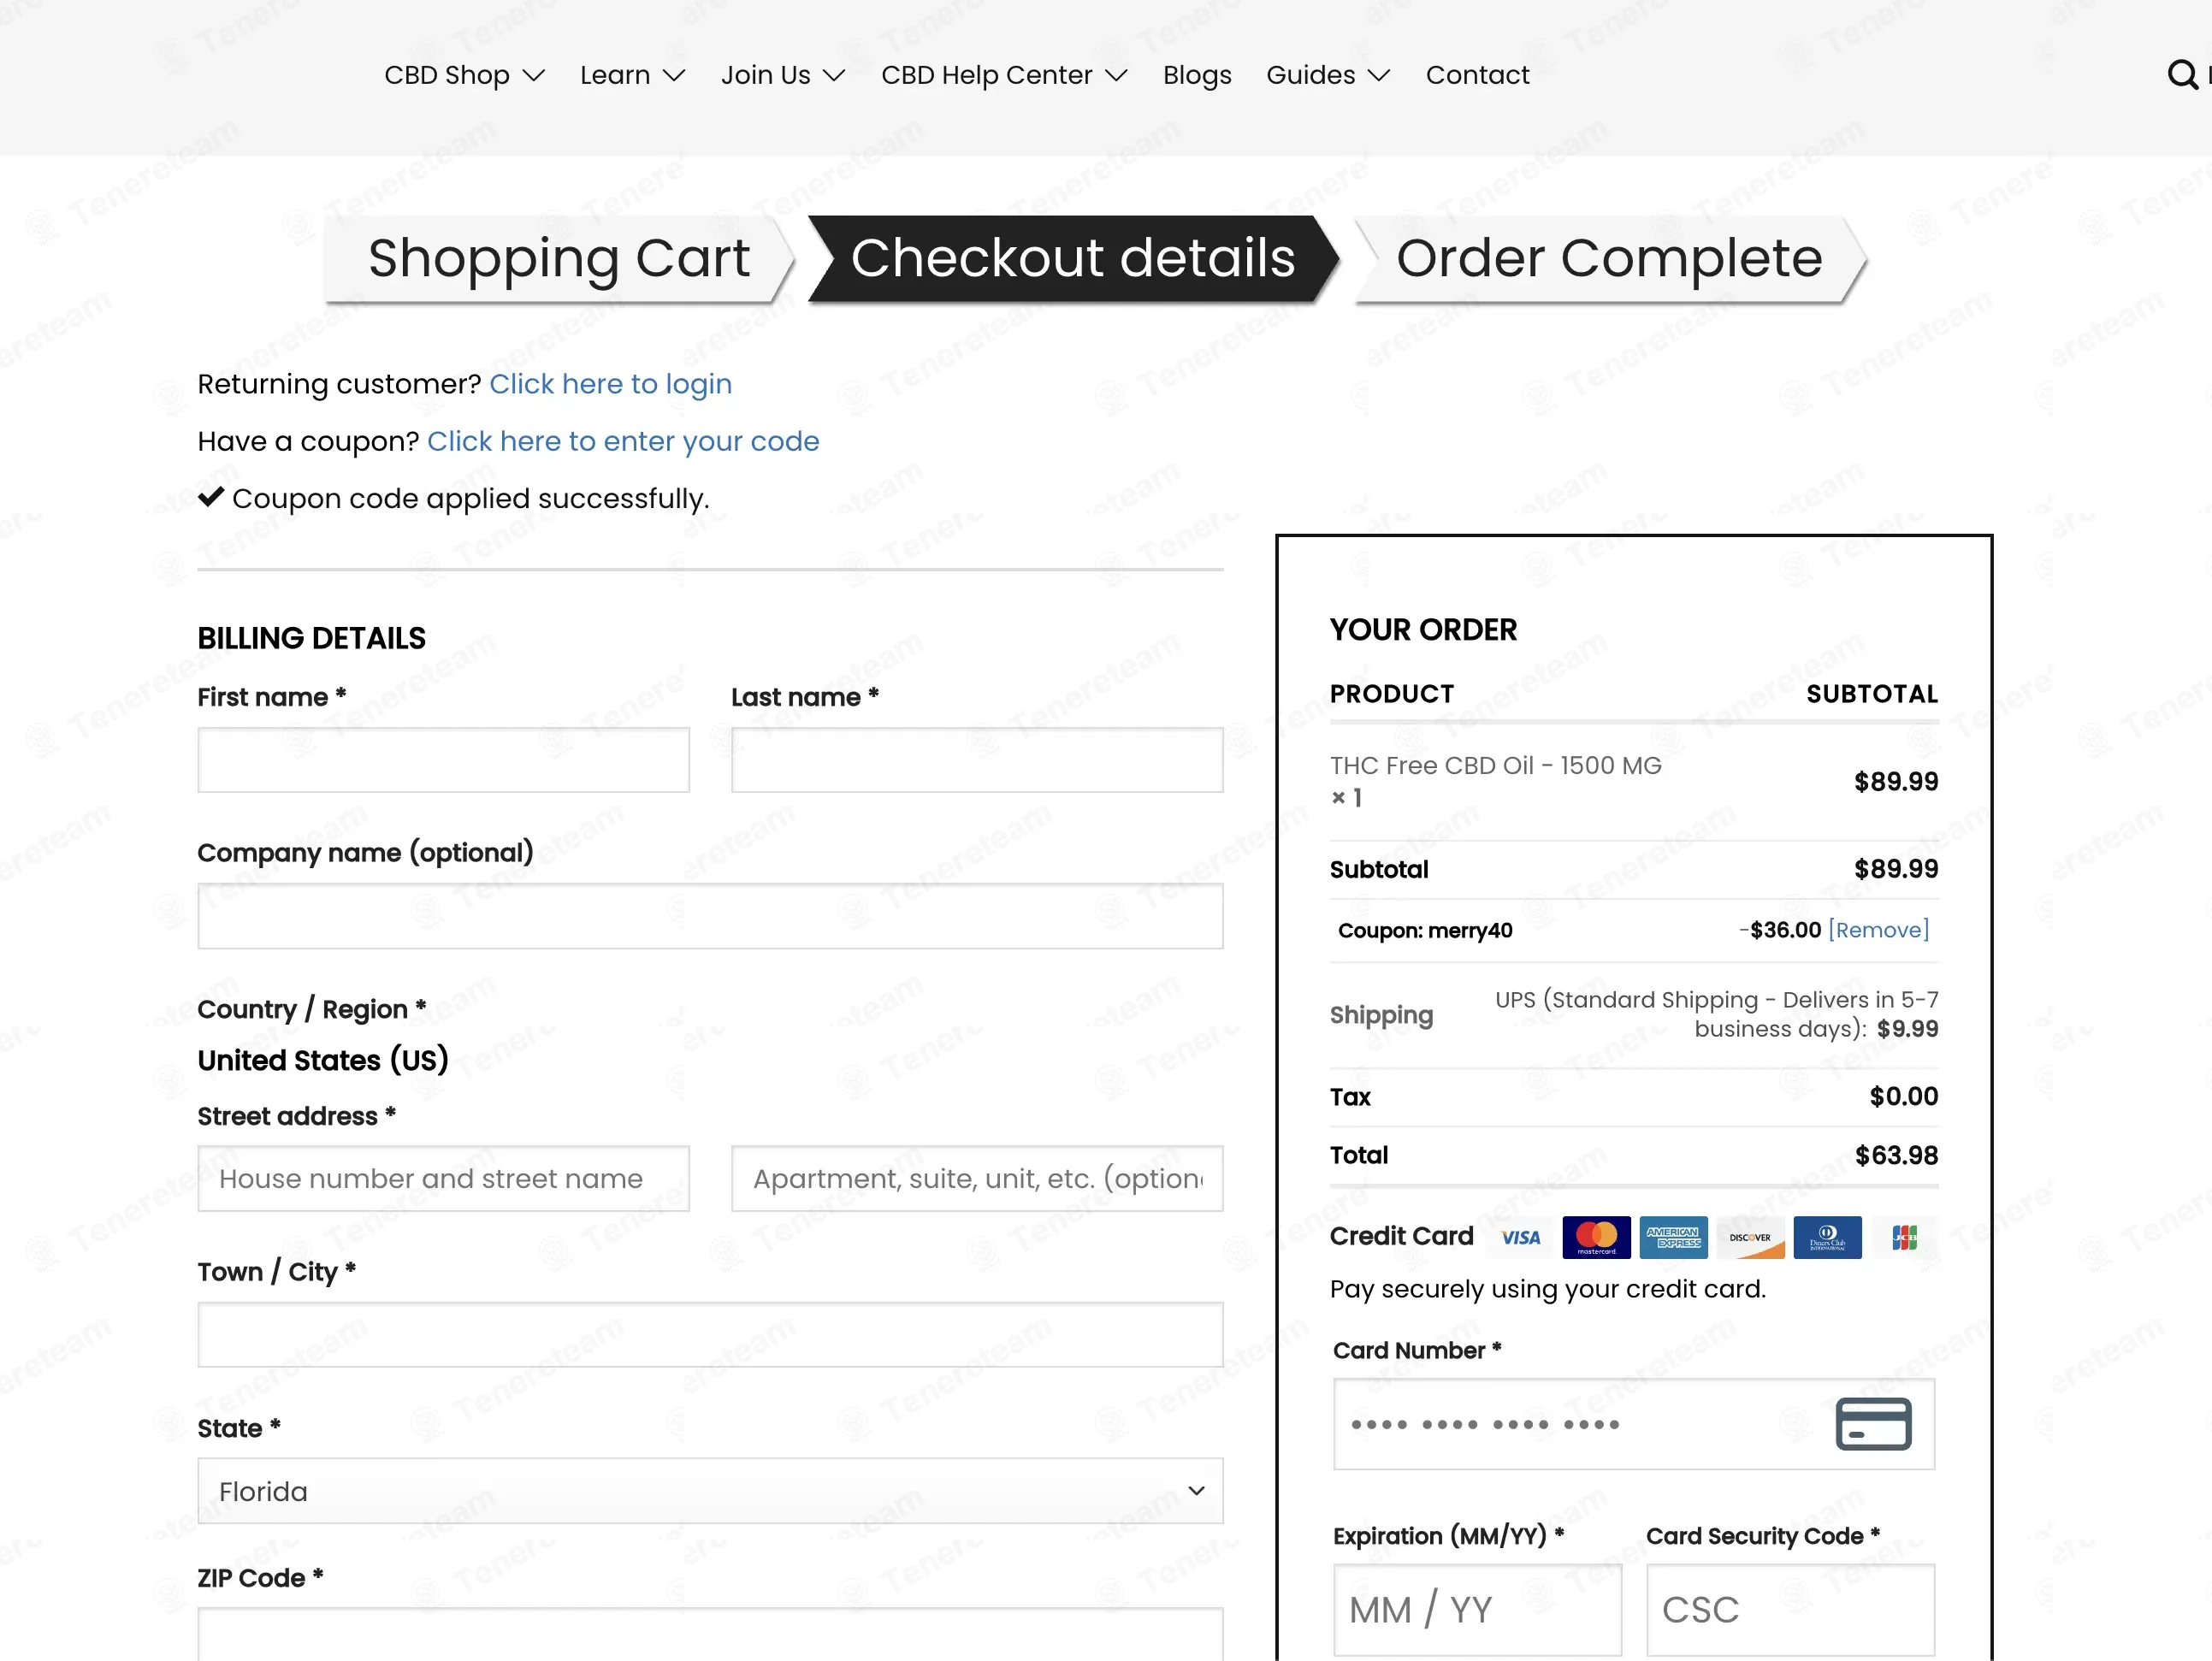Image resolution: width=2212 pixels, height=1661 pixels.
Task: Click the JCB card logo
Action: tap(1904, 1237)
